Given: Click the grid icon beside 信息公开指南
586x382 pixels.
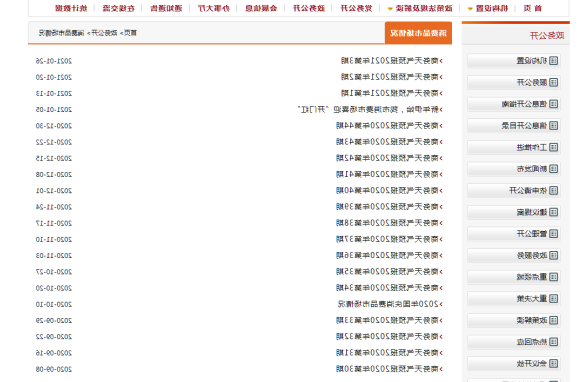Looking at the screenshot, I should click(x=553, y=104).
